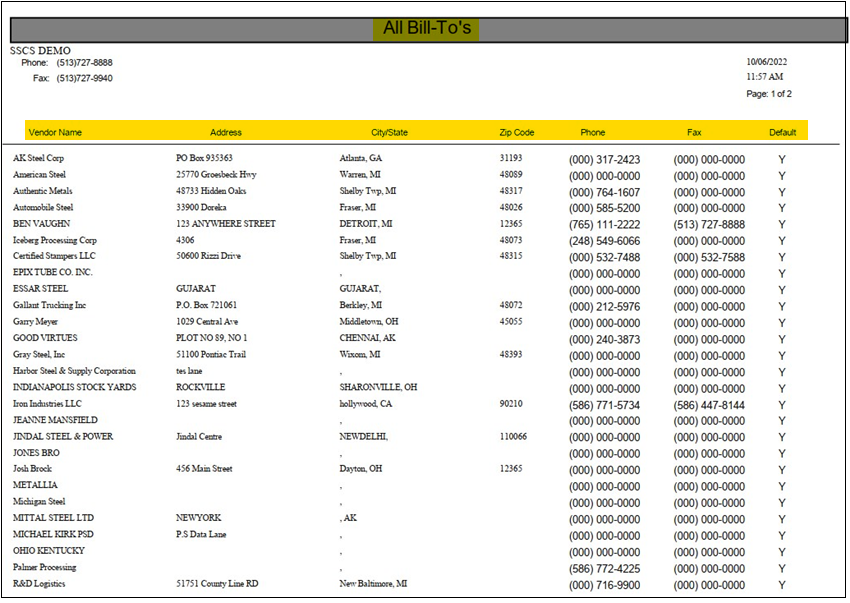Click the Vendor Name column header
This screenshot has width=850, height=603.
[55, 132]
